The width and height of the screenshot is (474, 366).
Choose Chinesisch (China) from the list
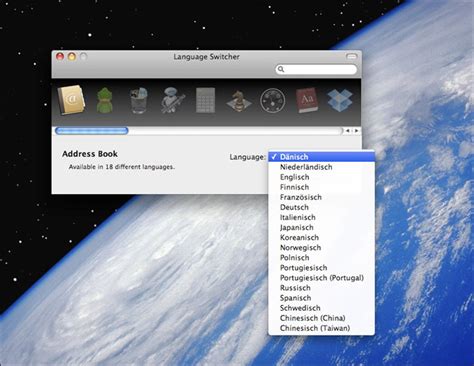(x=321, y=318)
